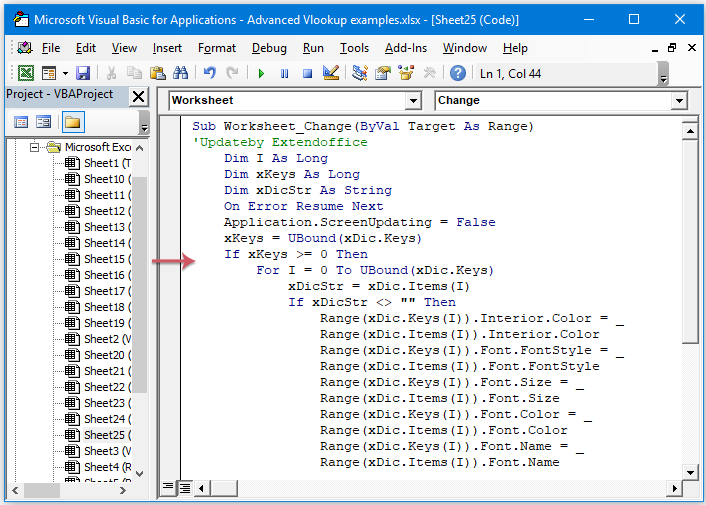The width and height of the screenshot is (706, 505).
Task: Click View Object button in Project panel
Action: coord(44,122)
